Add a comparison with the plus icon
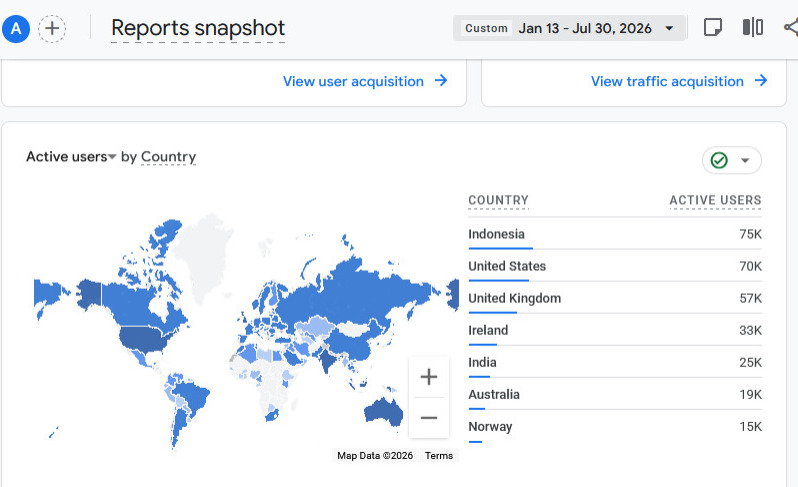This screenshot has width=798, height=487. (52, 28)
